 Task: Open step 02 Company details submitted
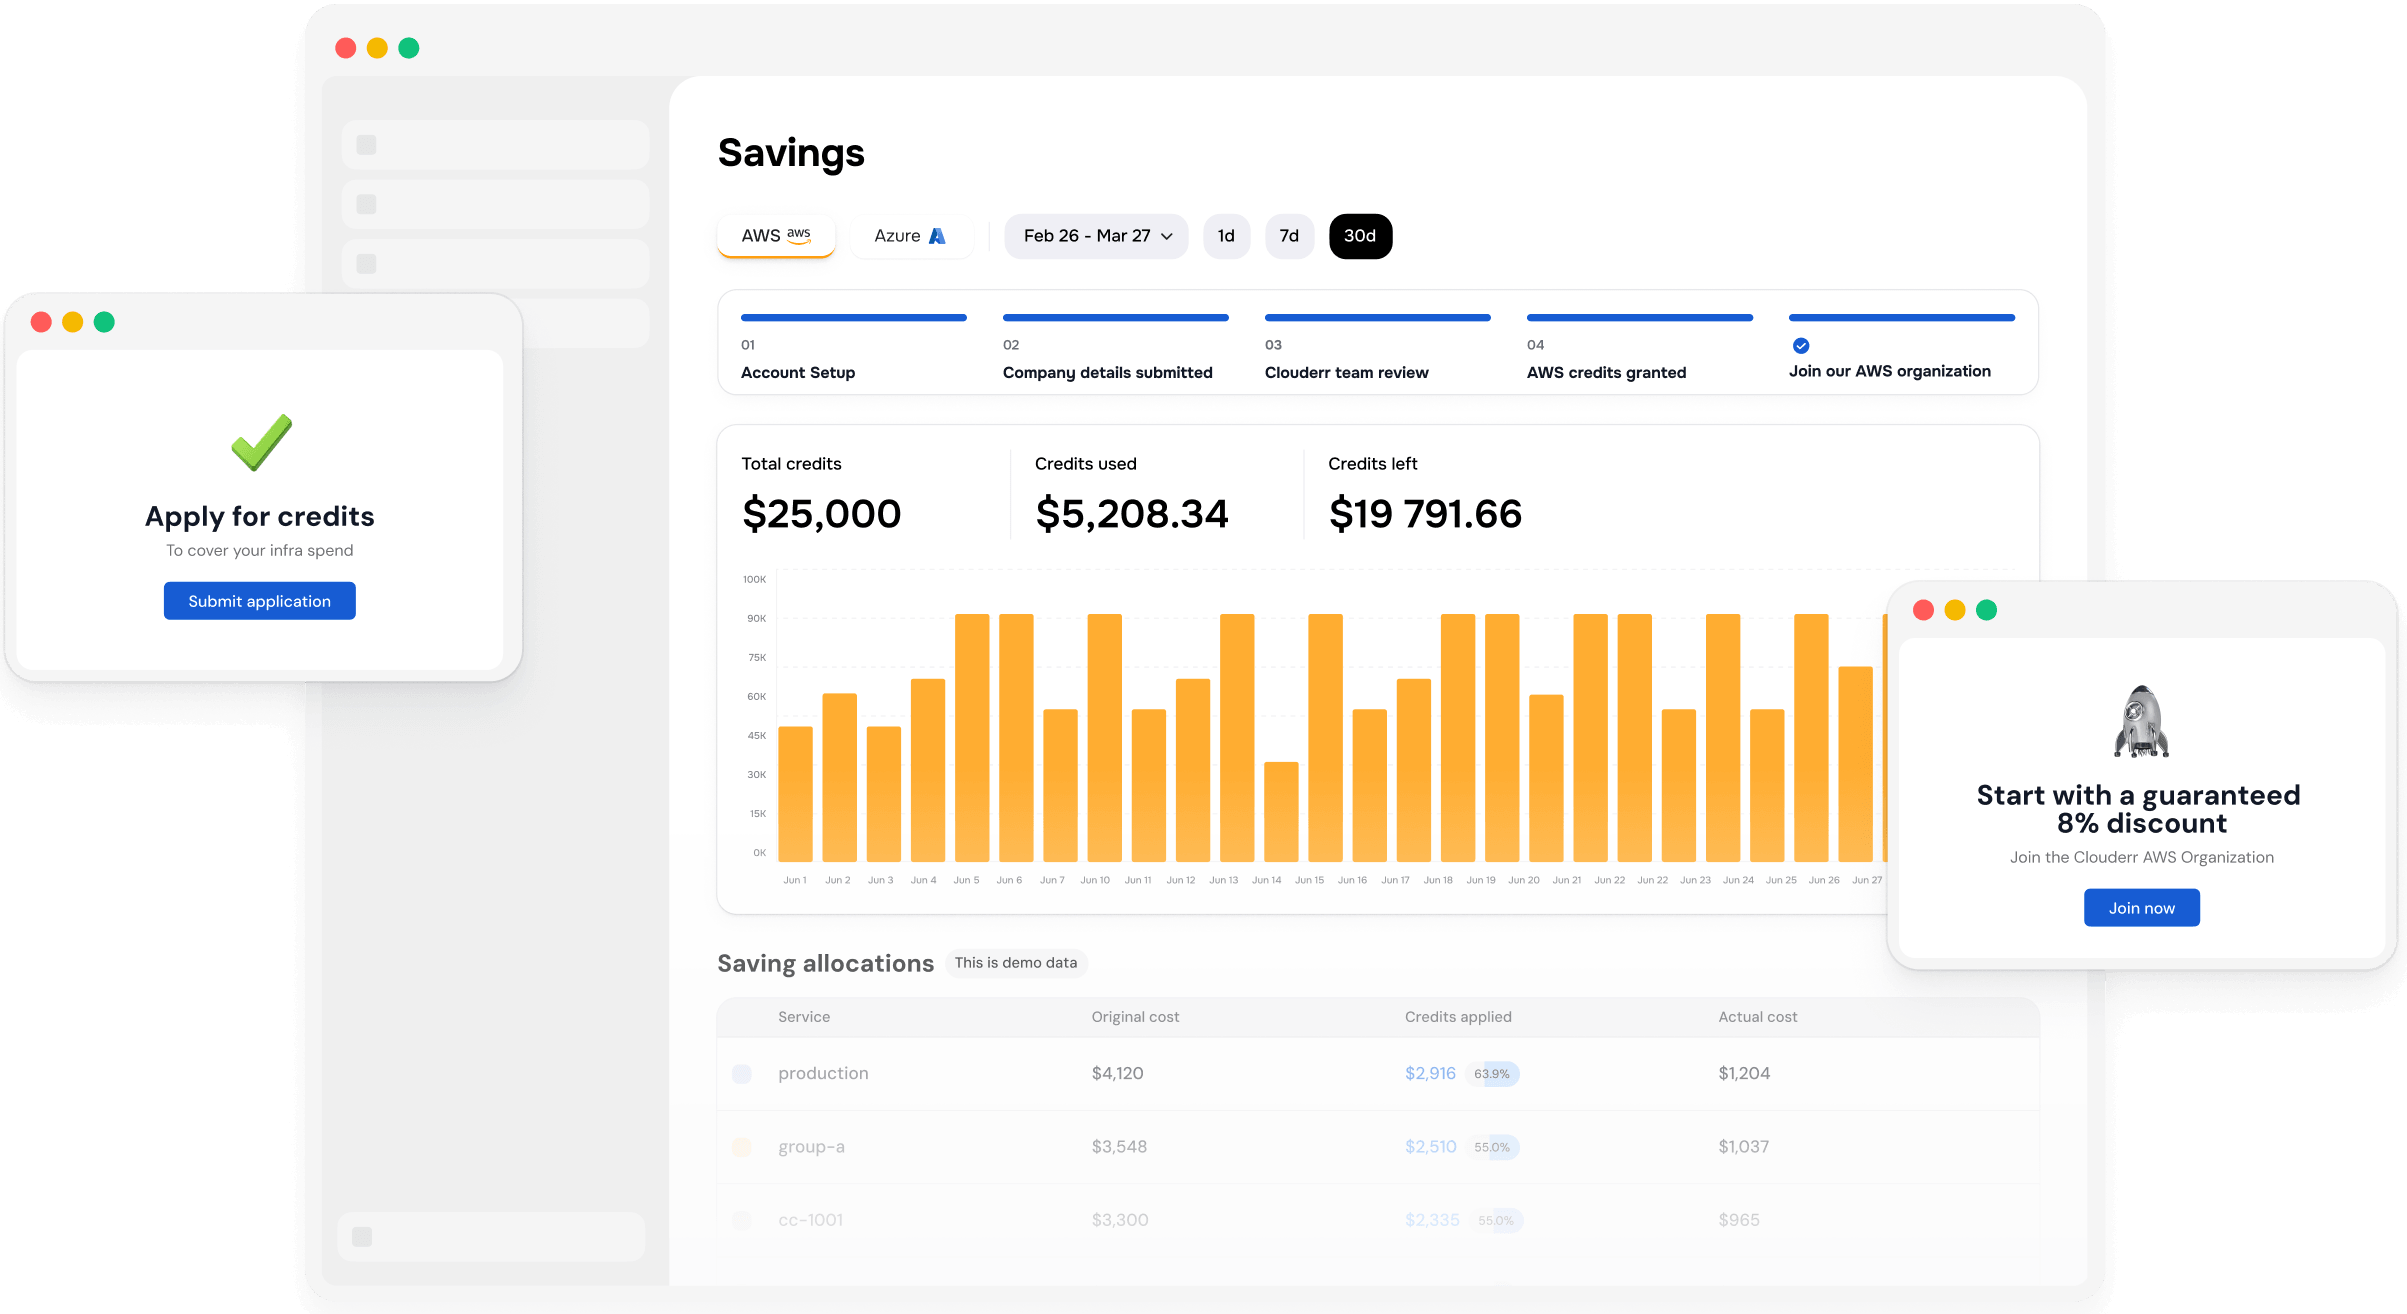click(1116, 348)
